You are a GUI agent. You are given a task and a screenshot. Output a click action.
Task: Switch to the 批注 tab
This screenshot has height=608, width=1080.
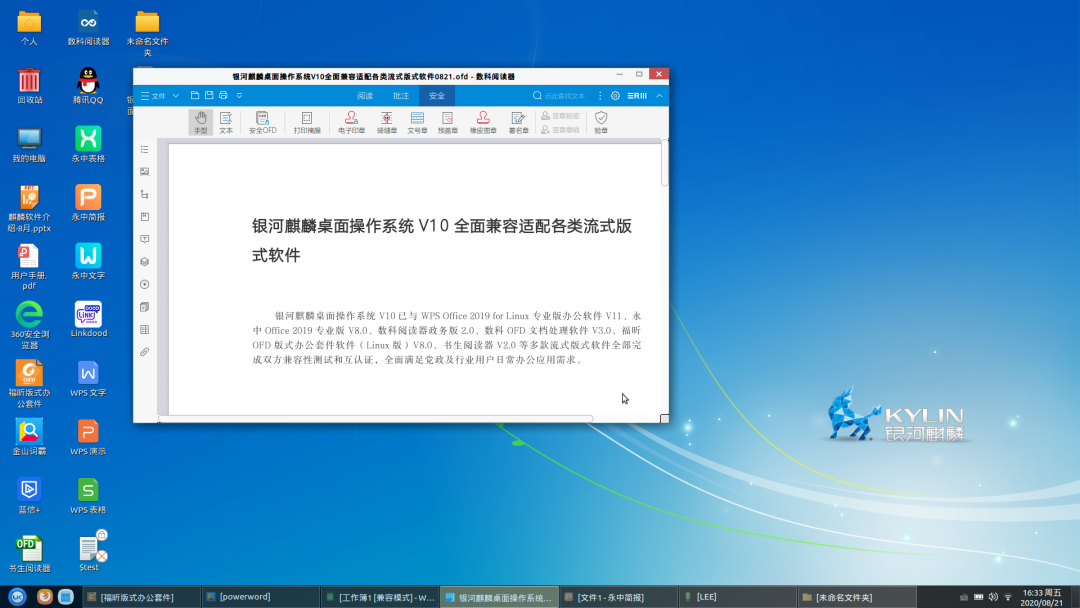pyautogui.click(x=401, y=96)
